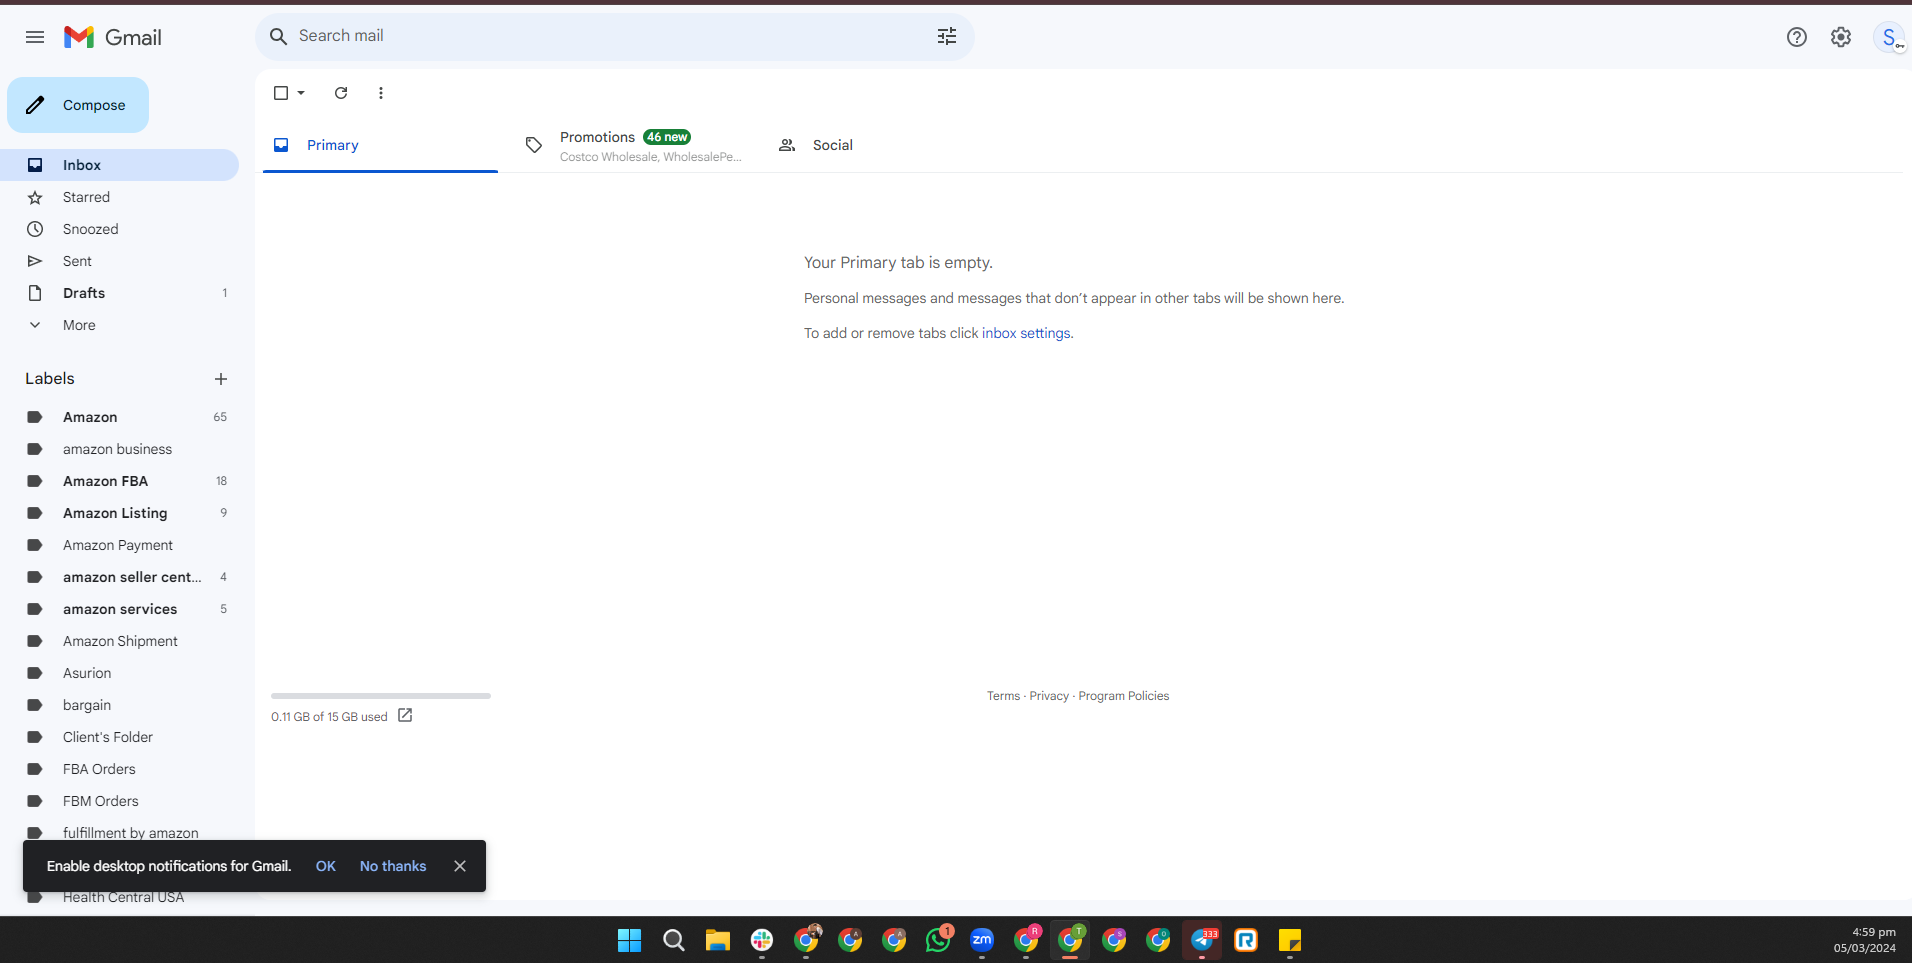
Task: Open the Inbox folder
Action: [119, 165]
